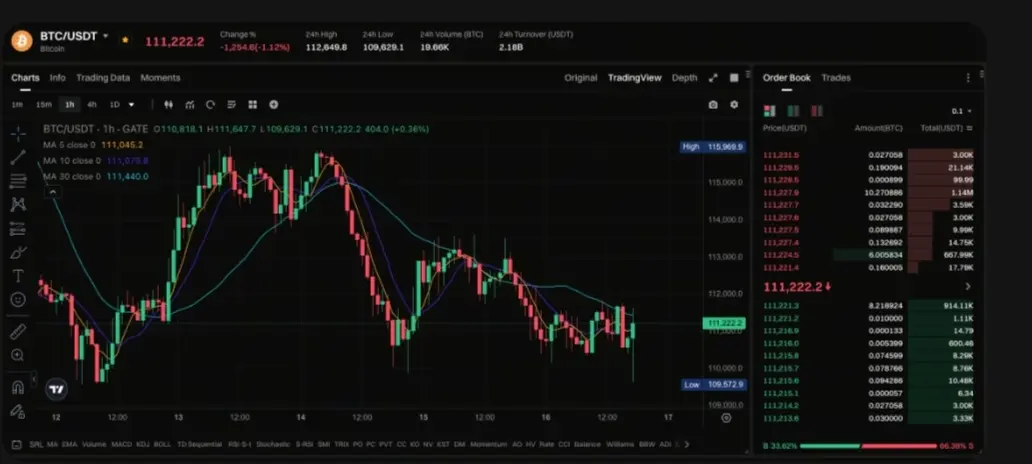Click the plus circle add icon
The height and width of the screenshot is (464, 1032).
[x=274, y=105]
